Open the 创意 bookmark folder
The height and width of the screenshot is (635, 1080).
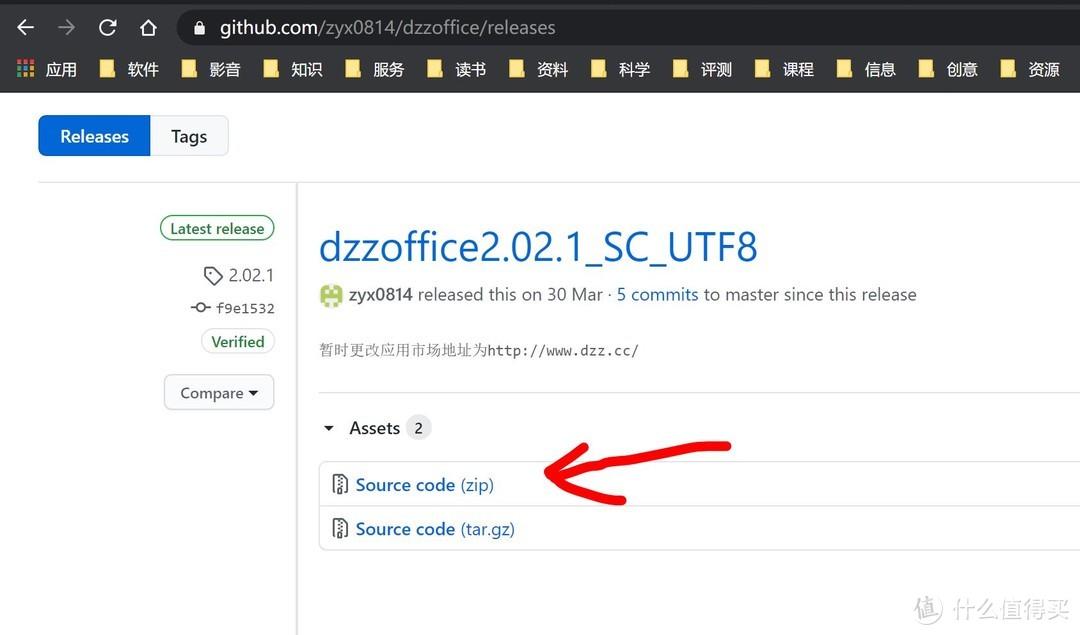click(948, 69)
